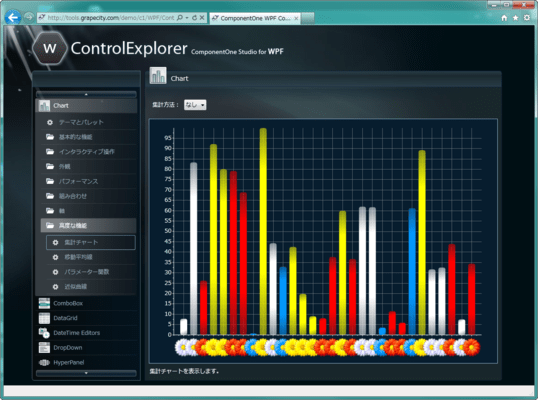Click the browser back arrow button
Screen dimensions: 538x400
(13, 17)
